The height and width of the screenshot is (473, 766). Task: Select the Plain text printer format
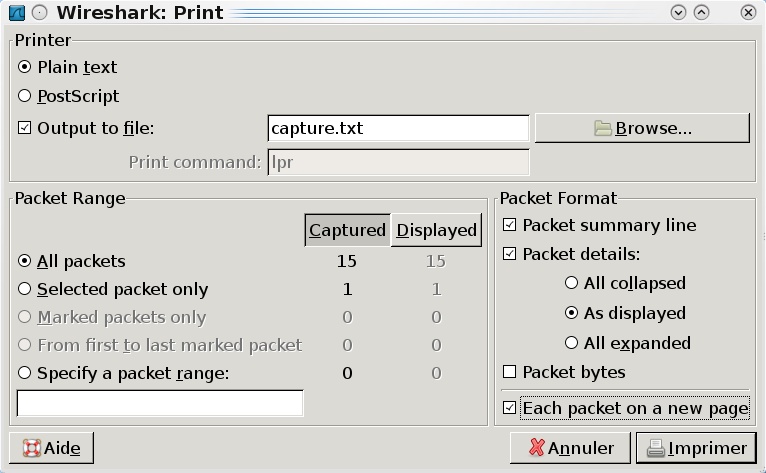[x=67, y=67]
